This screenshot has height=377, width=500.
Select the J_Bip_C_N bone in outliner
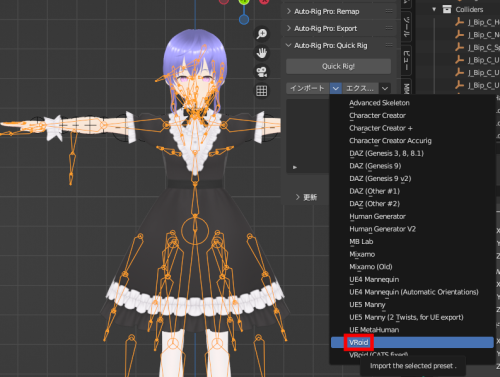coord(483,35)
